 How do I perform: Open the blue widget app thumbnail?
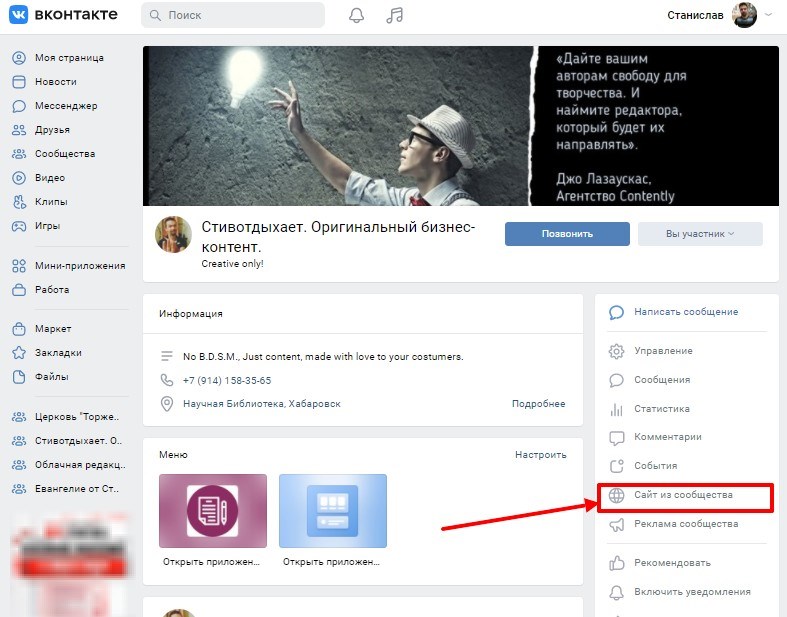333,511
